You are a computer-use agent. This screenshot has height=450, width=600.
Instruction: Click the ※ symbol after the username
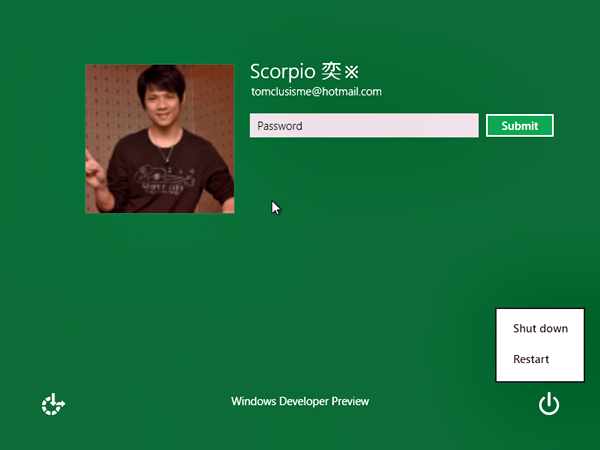[x=351, y=72]
